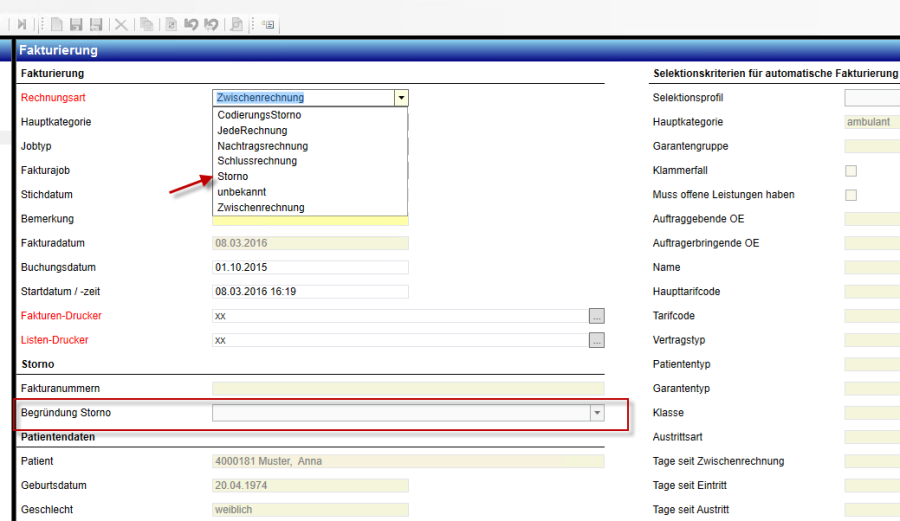Click the print preview magnifier icon
900x521 pixels.
[236, 24]
